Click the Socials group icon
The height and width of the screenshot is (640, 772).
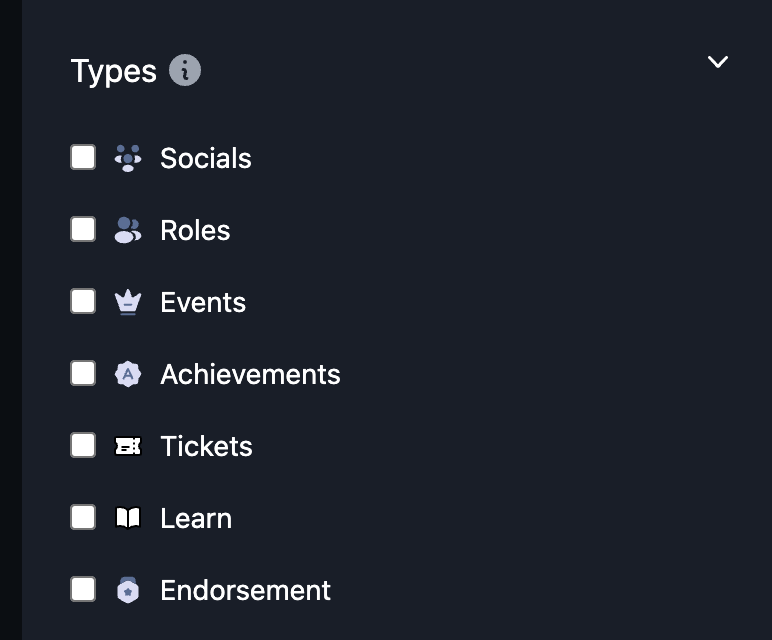click(128, 158)
